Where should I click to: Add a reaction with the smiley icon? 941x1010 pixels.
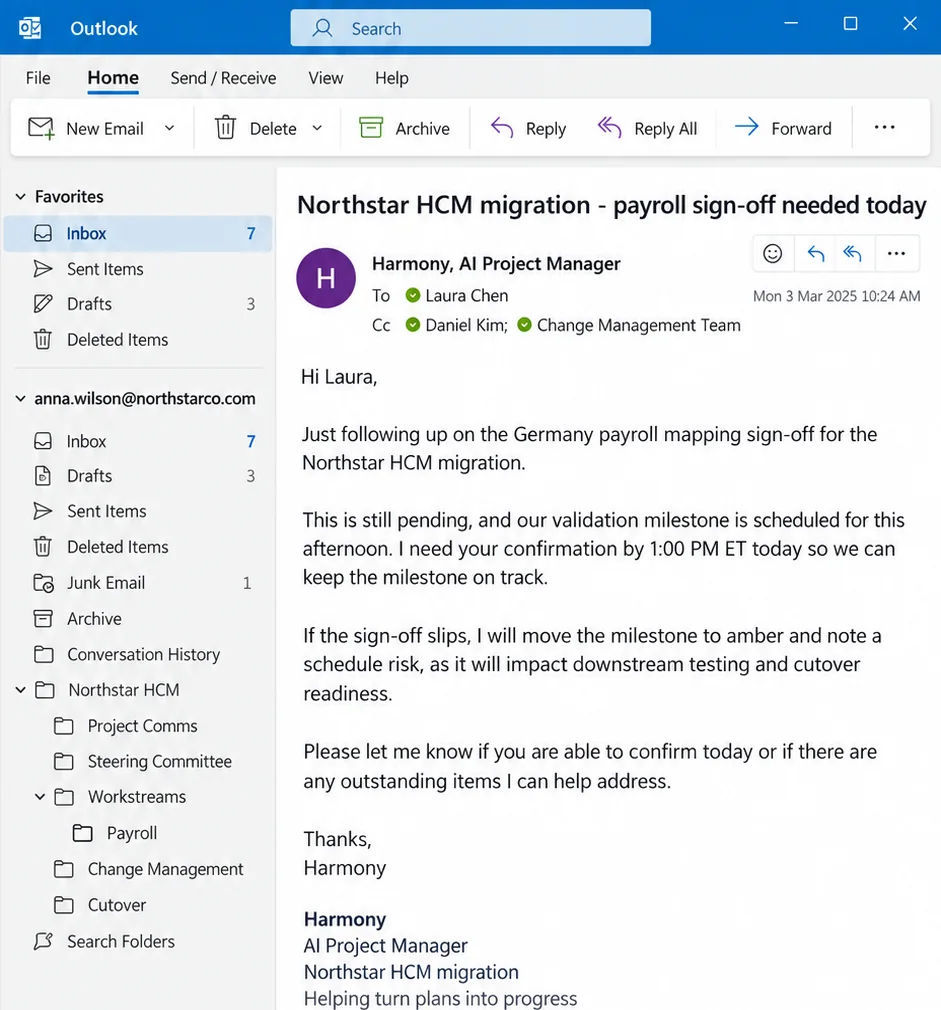click(773, 254)
